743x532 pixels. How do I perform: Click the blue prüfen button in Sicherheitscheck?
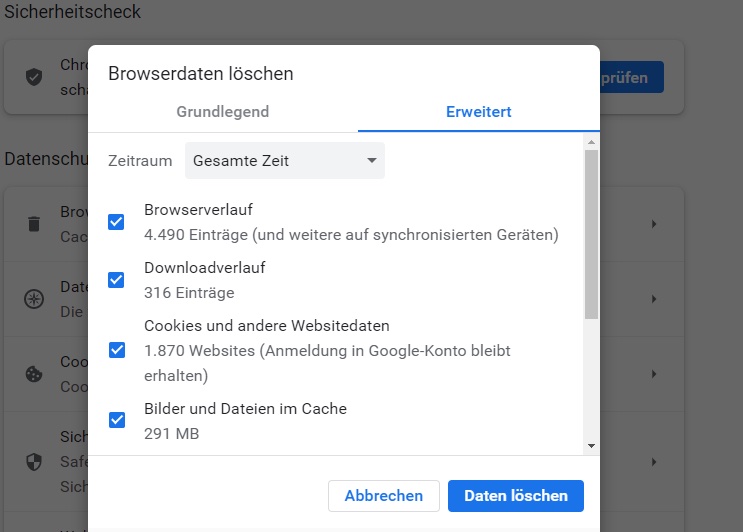coord(630,77)
